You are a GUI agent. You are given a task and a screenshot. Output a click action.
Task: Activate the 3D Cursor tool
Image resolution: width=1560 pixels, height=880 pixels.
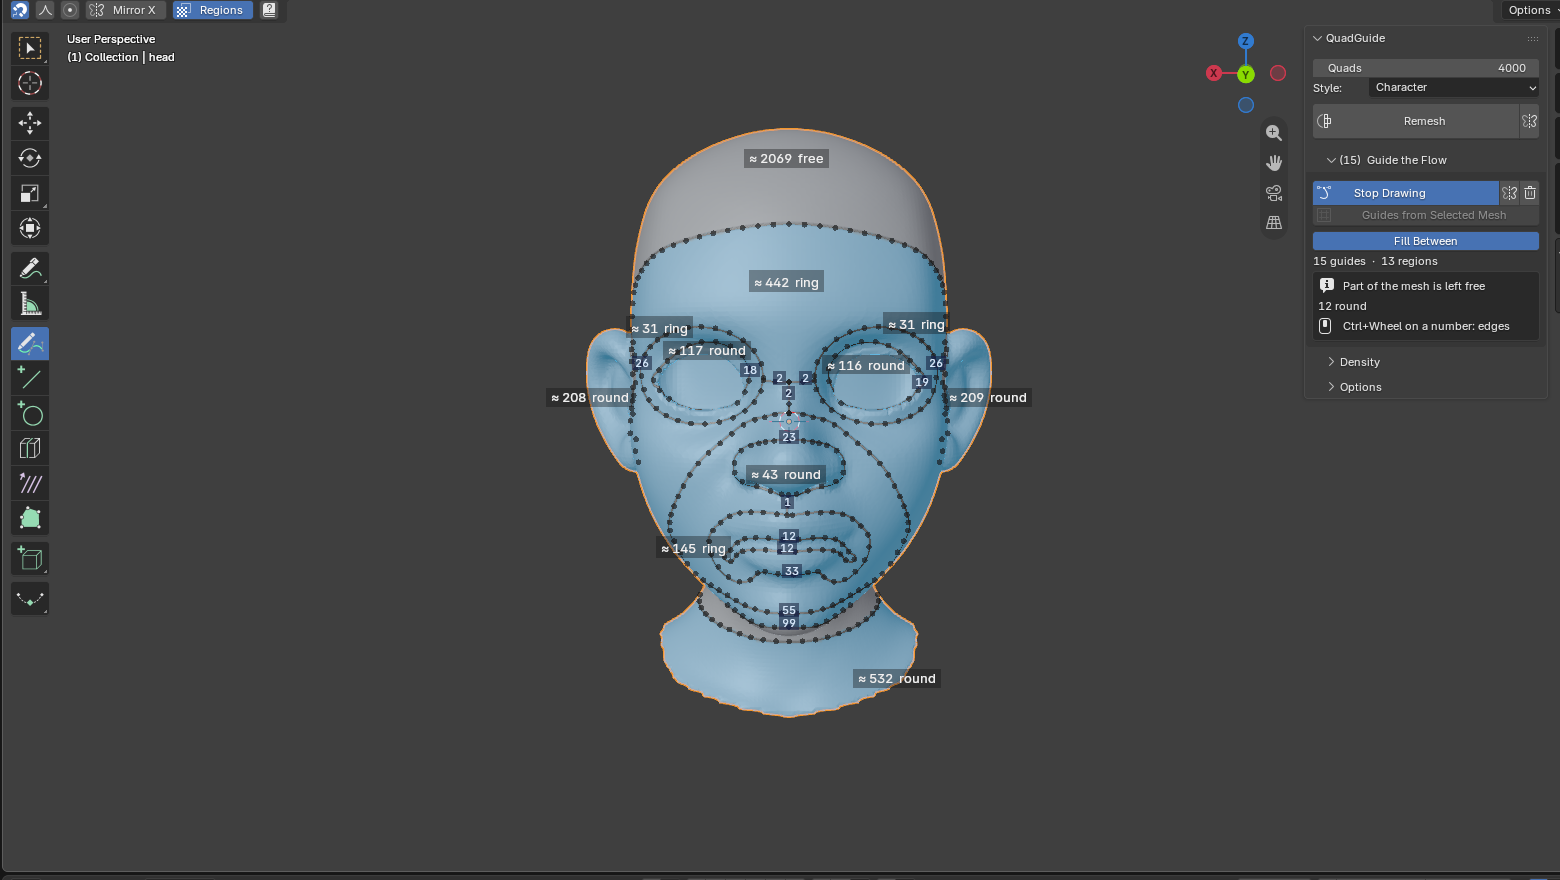point(30,83)
